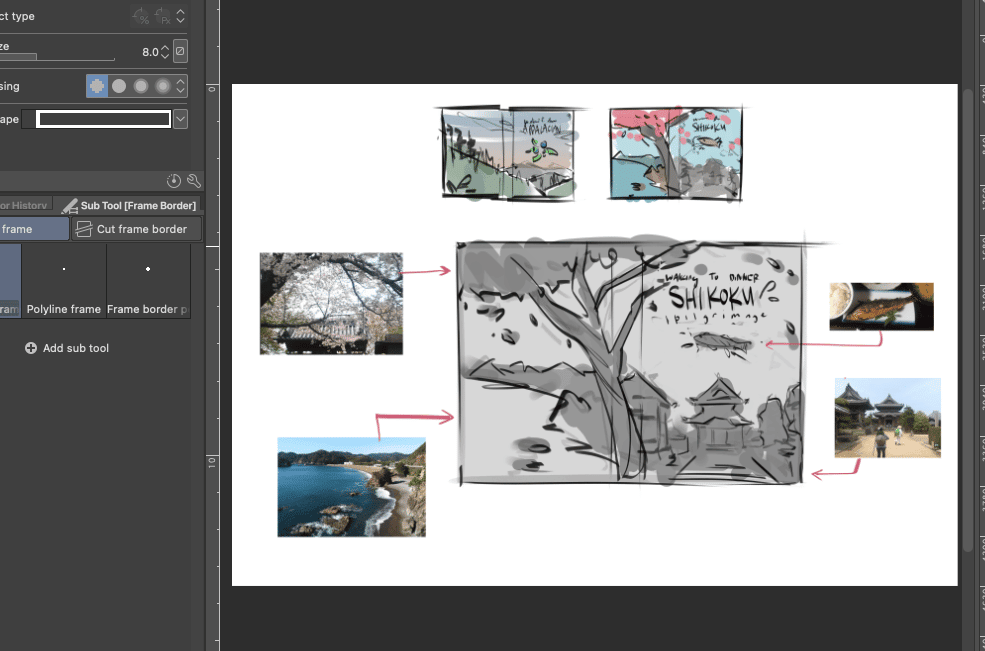Click the px unit icon in the type row

[162, 16]
